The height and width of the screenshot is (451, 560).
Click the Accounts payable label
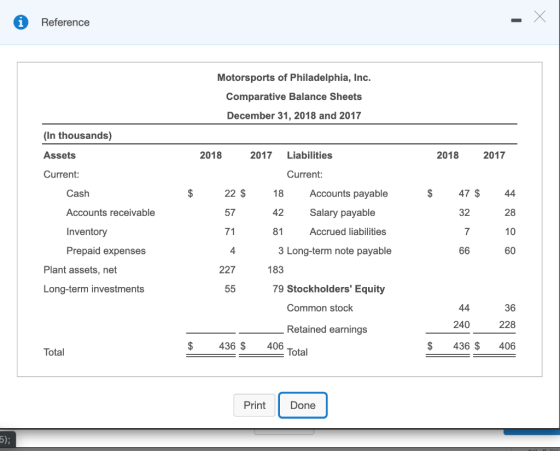click(x=349, y=194)
